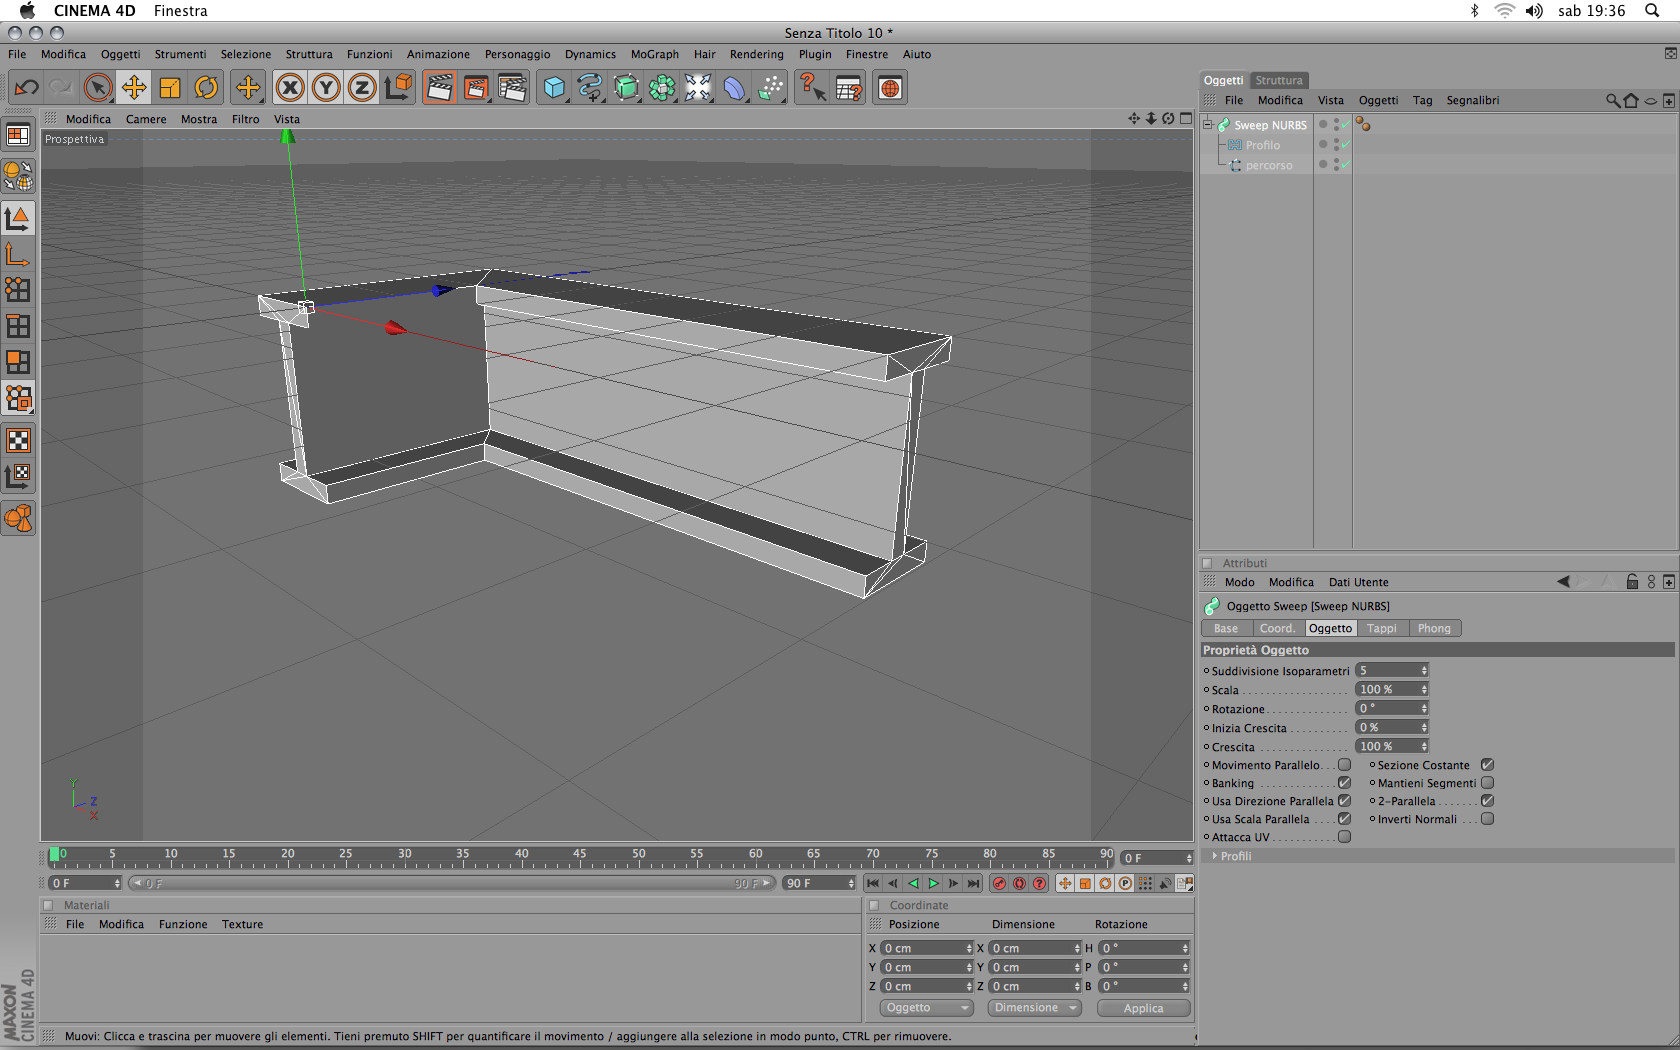Open the help pointer tool
The width and height of the screenshot is (1680, 1050).
(812, 88)
